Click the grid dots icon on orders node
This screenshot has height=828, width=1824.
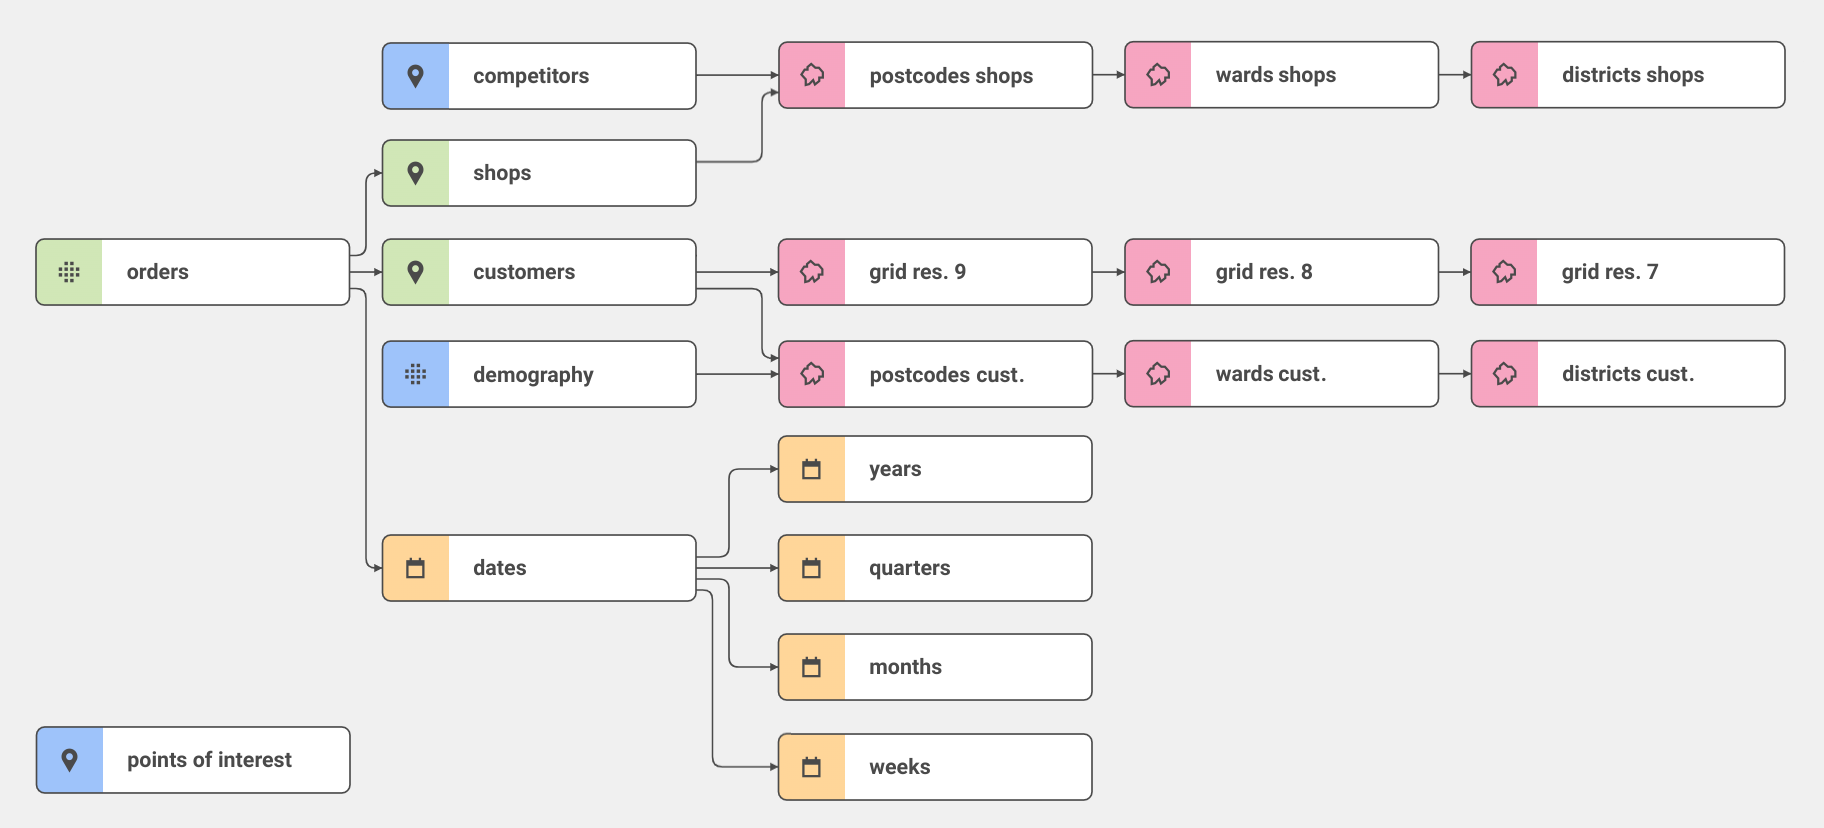click(x=69, y=272)
